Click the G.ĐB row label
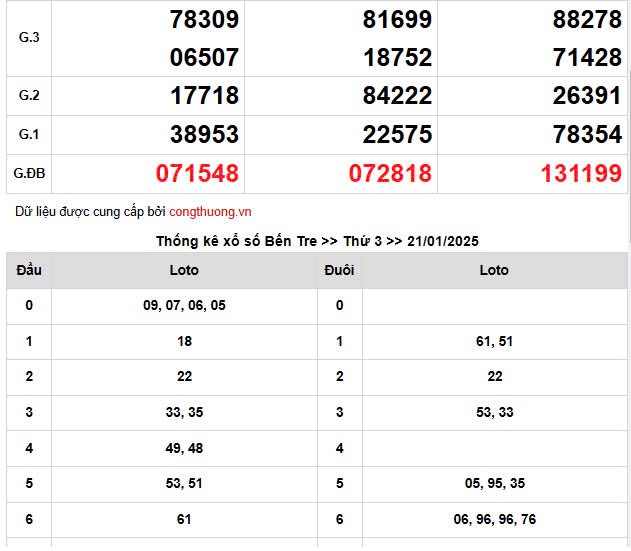The height and width of the screenshot is (551, 631). coord(29,174)
